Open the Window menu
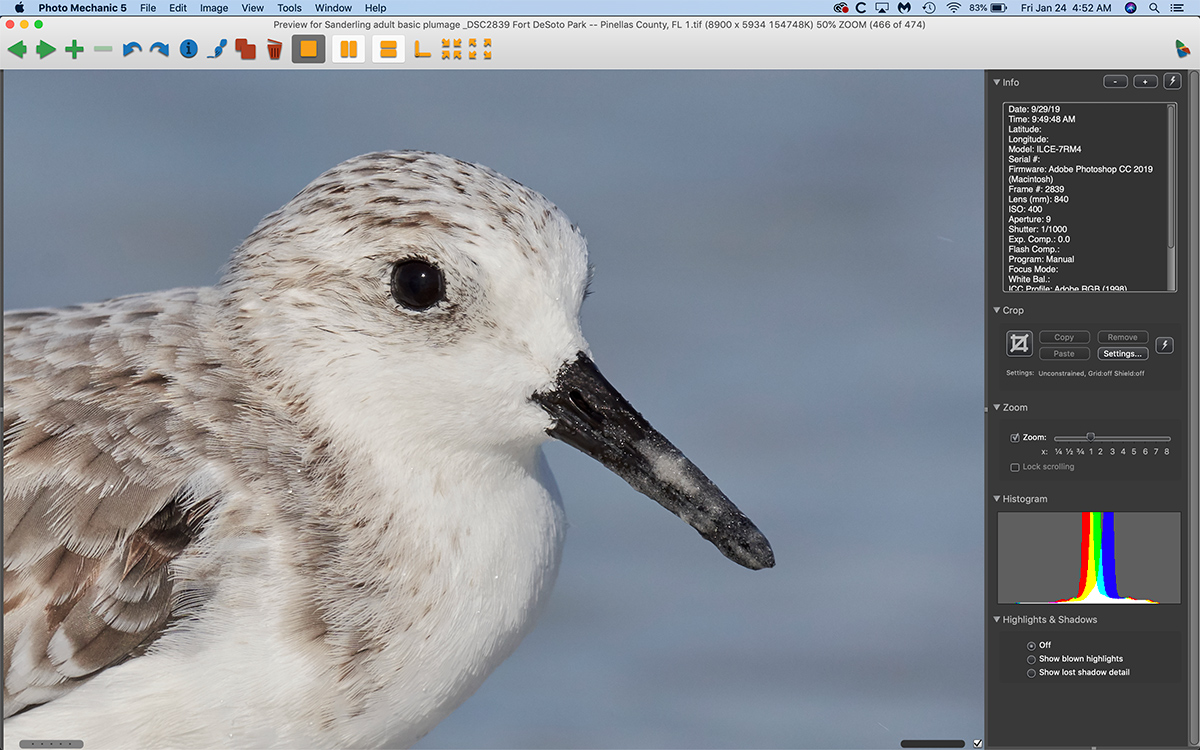Viewport: 1200px width, 750px height. pos(333,8)
